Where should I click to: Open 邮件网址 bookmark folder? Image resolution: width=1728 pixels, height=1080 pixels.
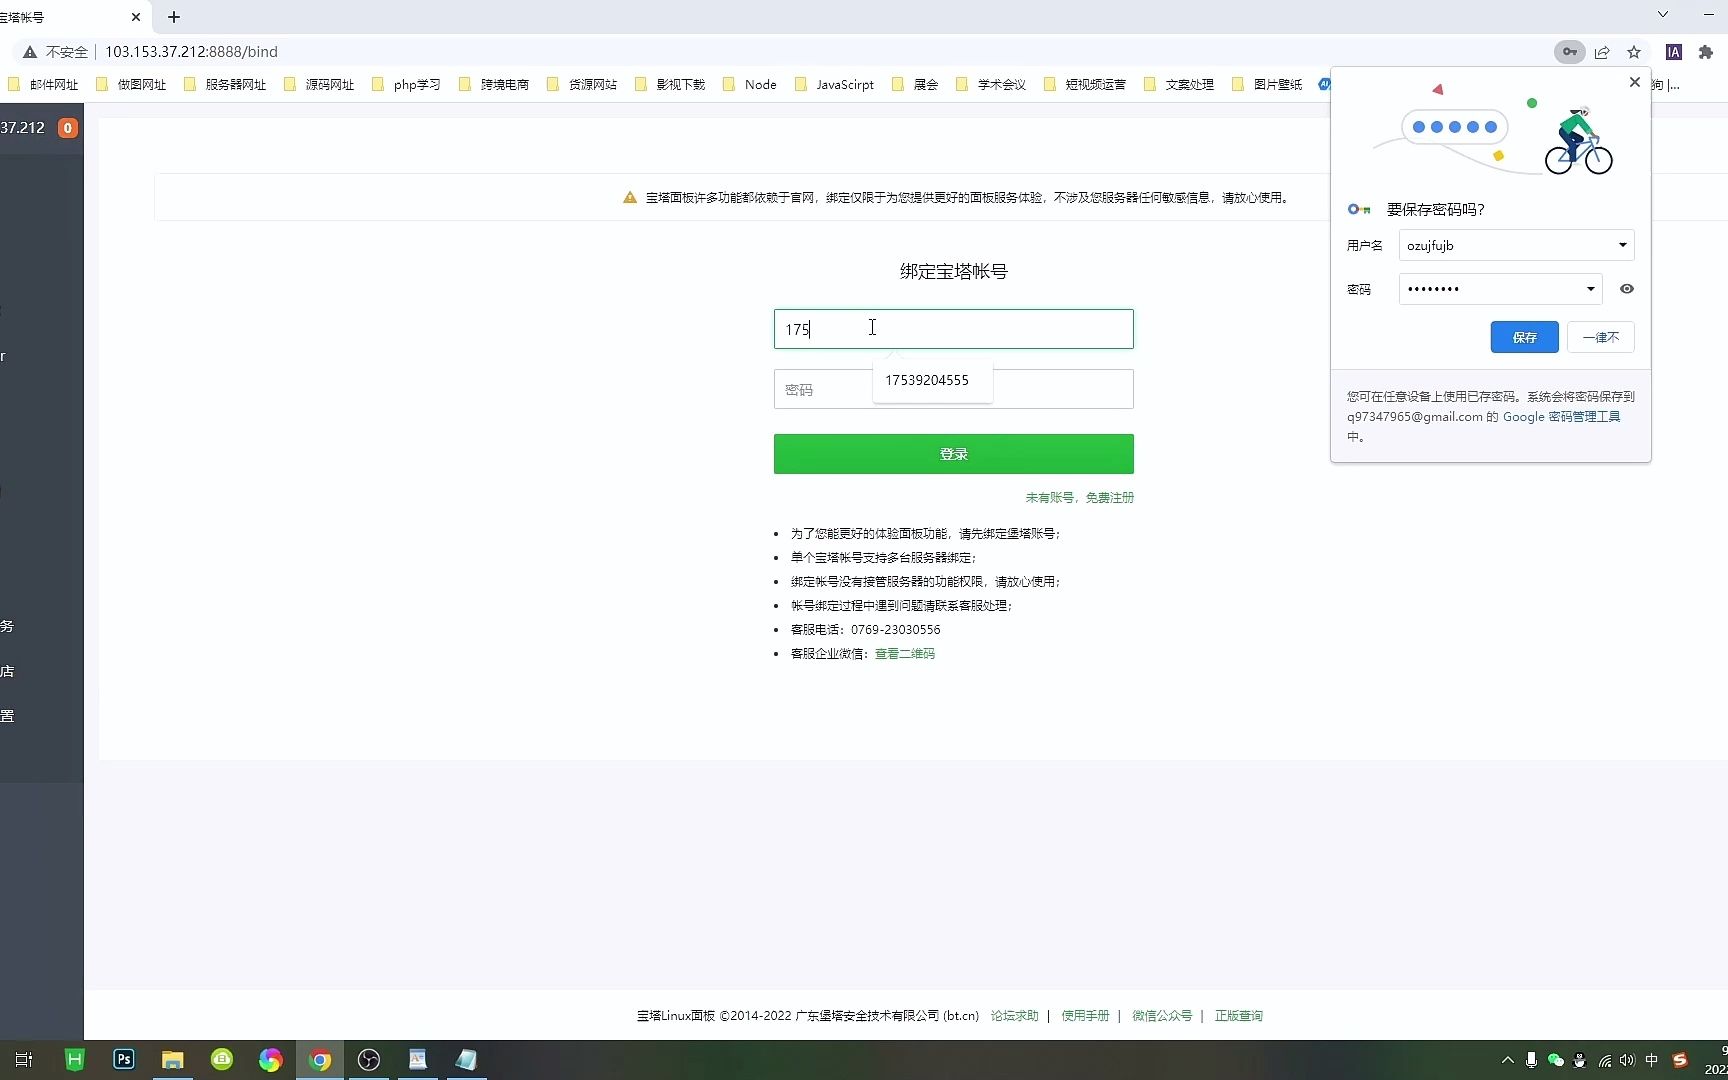(44, 84)
